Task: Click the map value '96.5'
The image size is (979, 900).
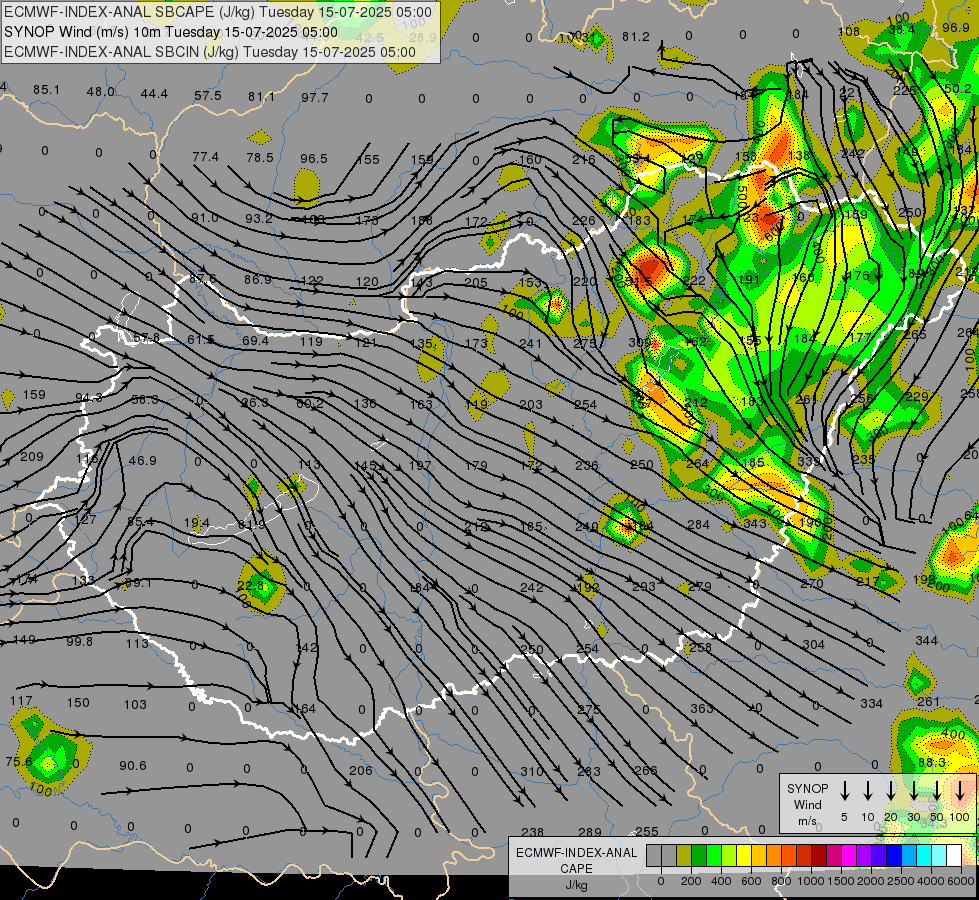Action: [x=313, y=159]
